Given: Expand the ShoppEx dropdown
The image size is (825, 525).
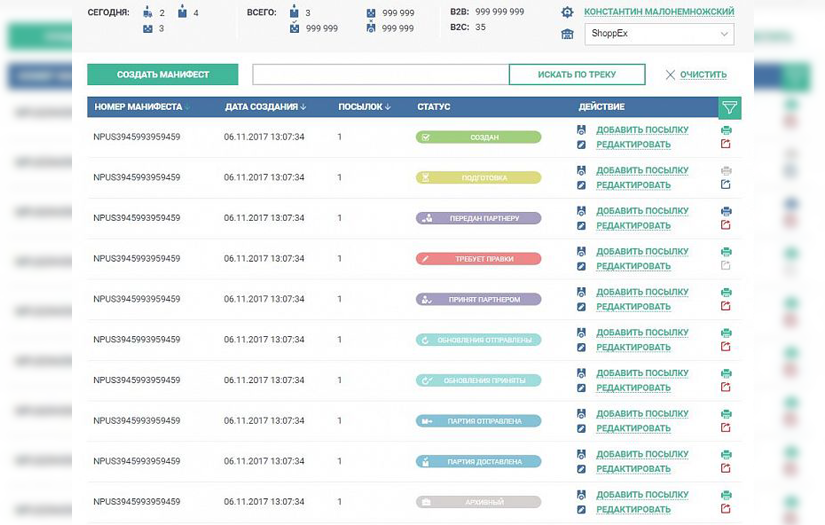Looking at the screenshot, I should 659,34.
